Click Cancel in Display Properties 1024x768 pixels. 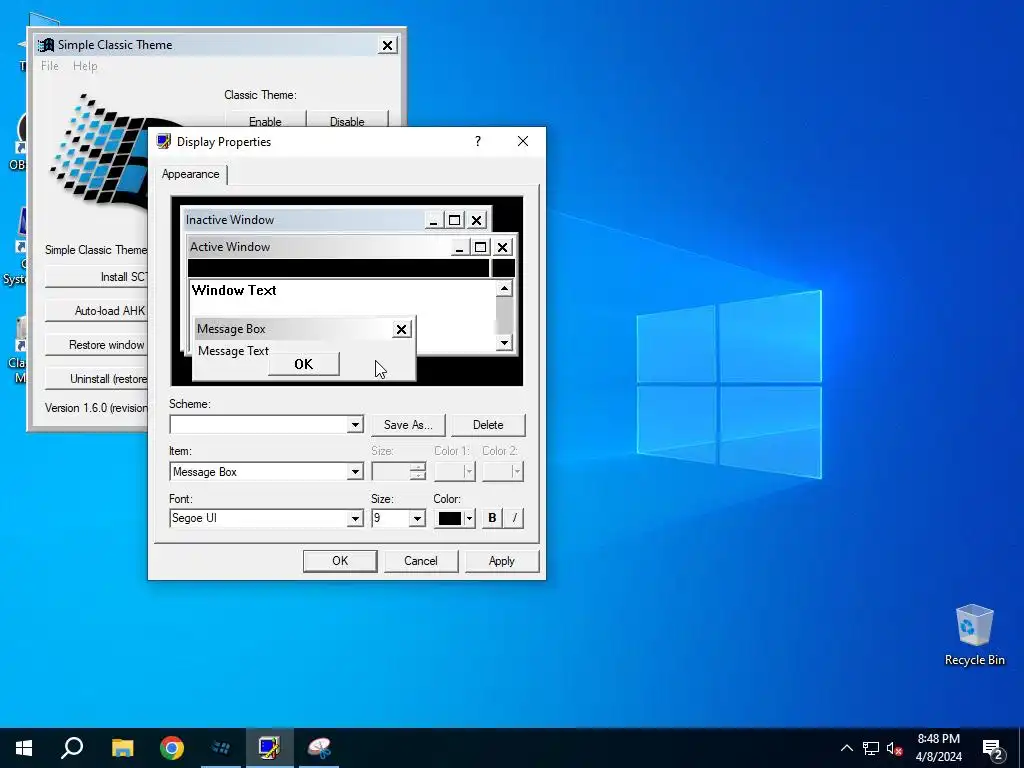click(421, 561)
